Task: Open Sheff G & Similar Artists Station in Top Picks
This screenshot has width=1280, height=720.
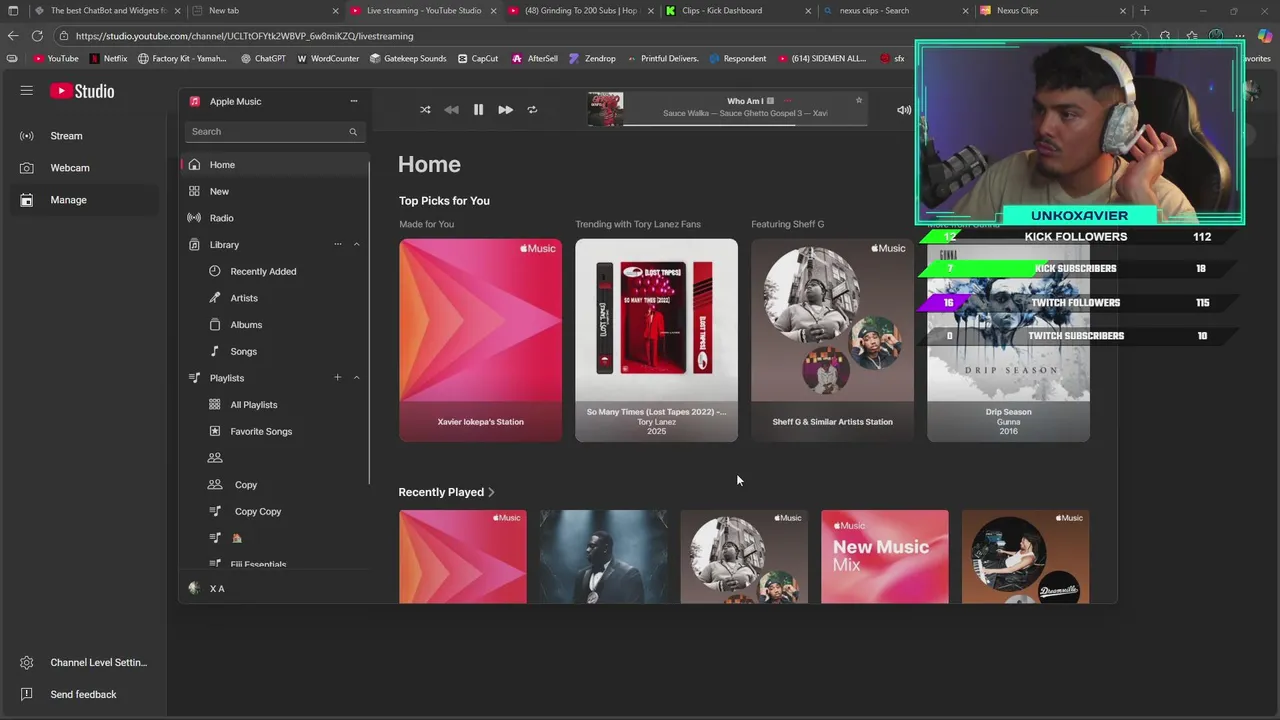Action: 832,340
